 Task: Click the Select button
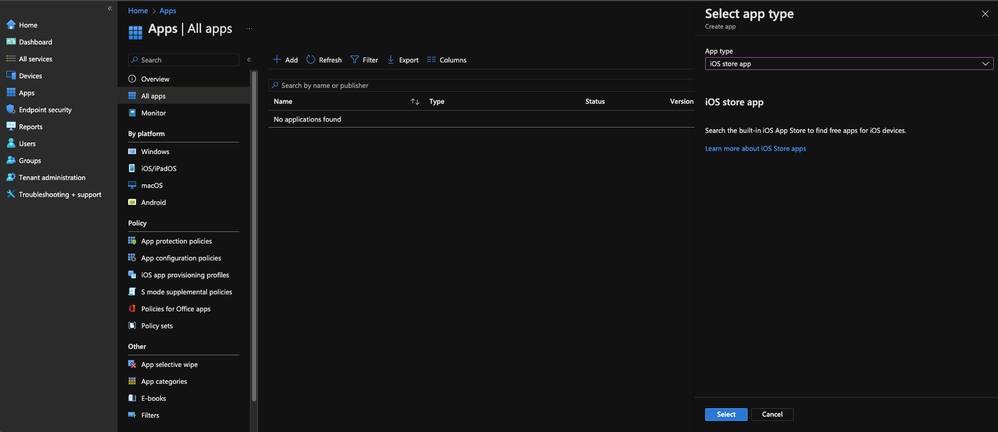tap(726, 414)
